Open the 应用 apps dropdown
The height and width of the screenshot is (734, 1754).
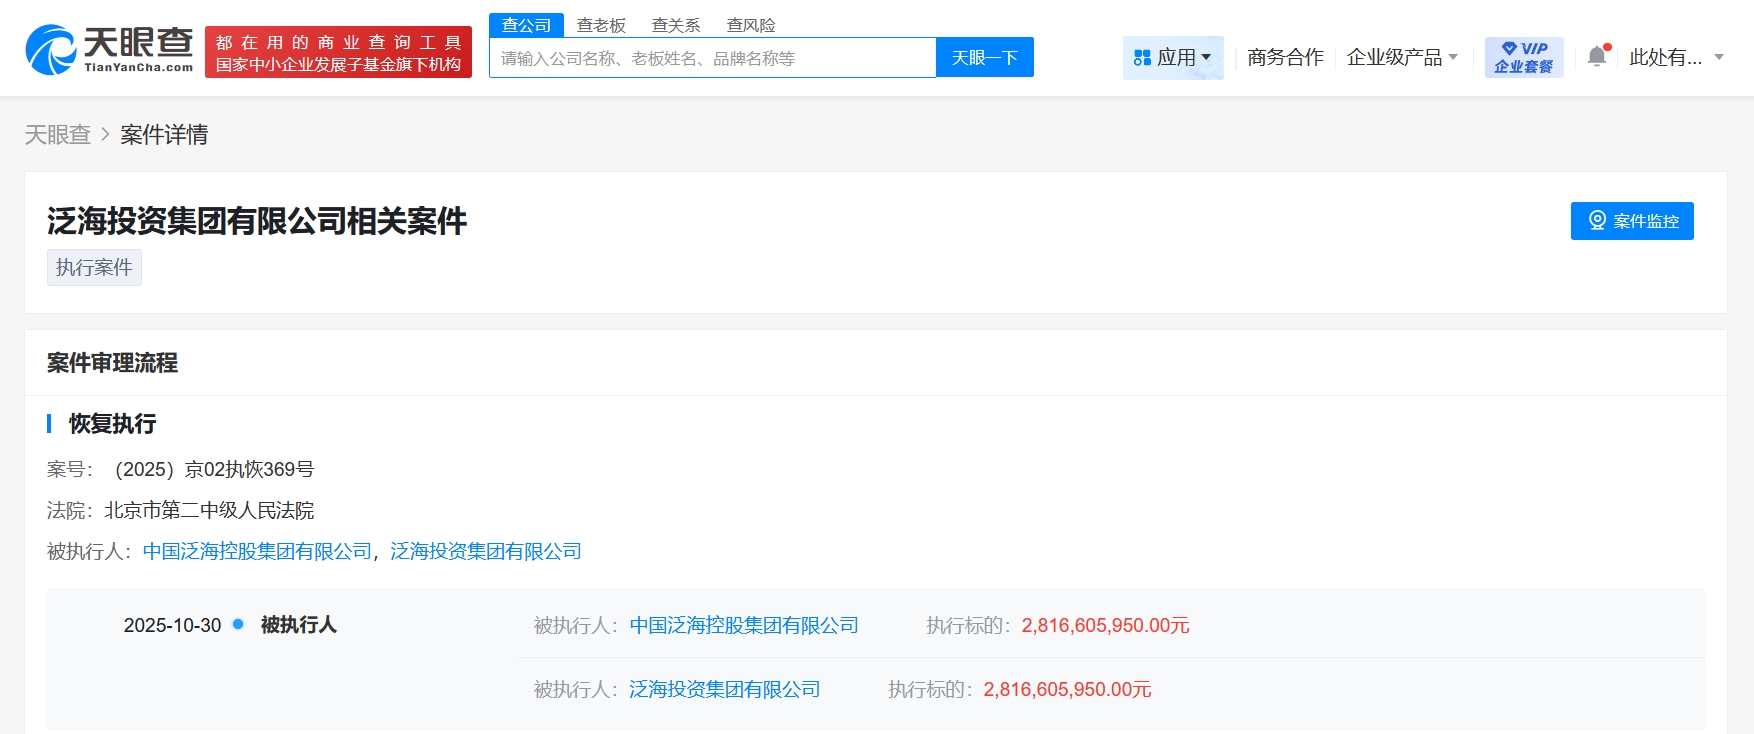tap(1172, 58)
